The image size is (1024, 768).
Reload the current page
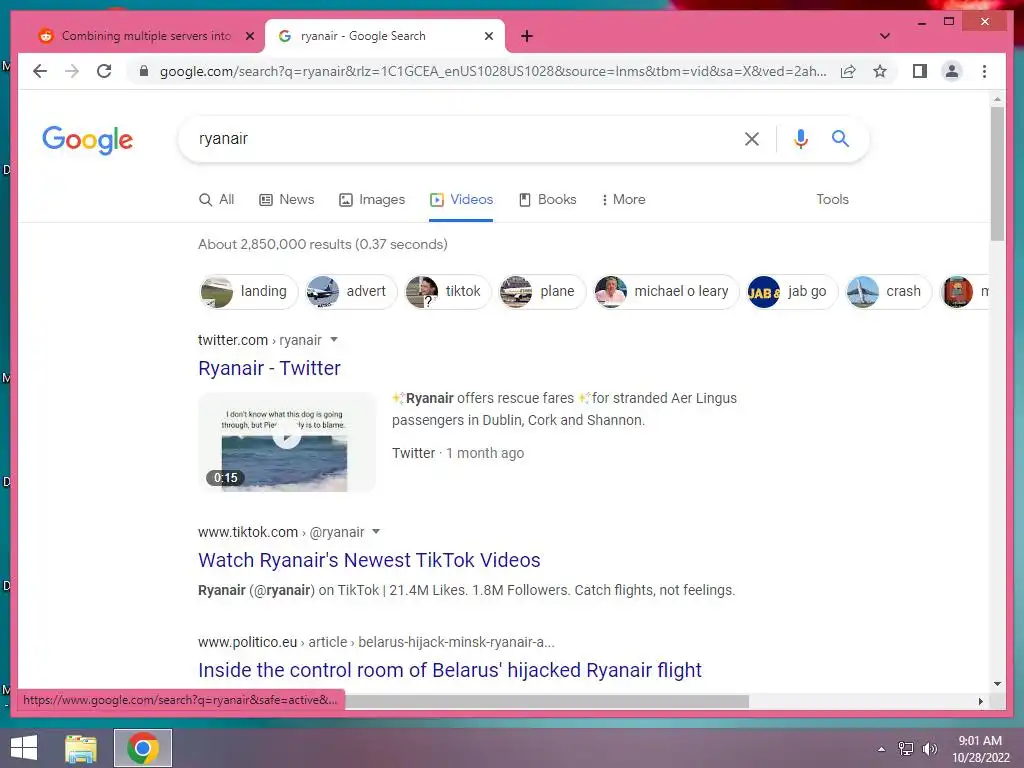pyautogui.click(x=104, y=71)
